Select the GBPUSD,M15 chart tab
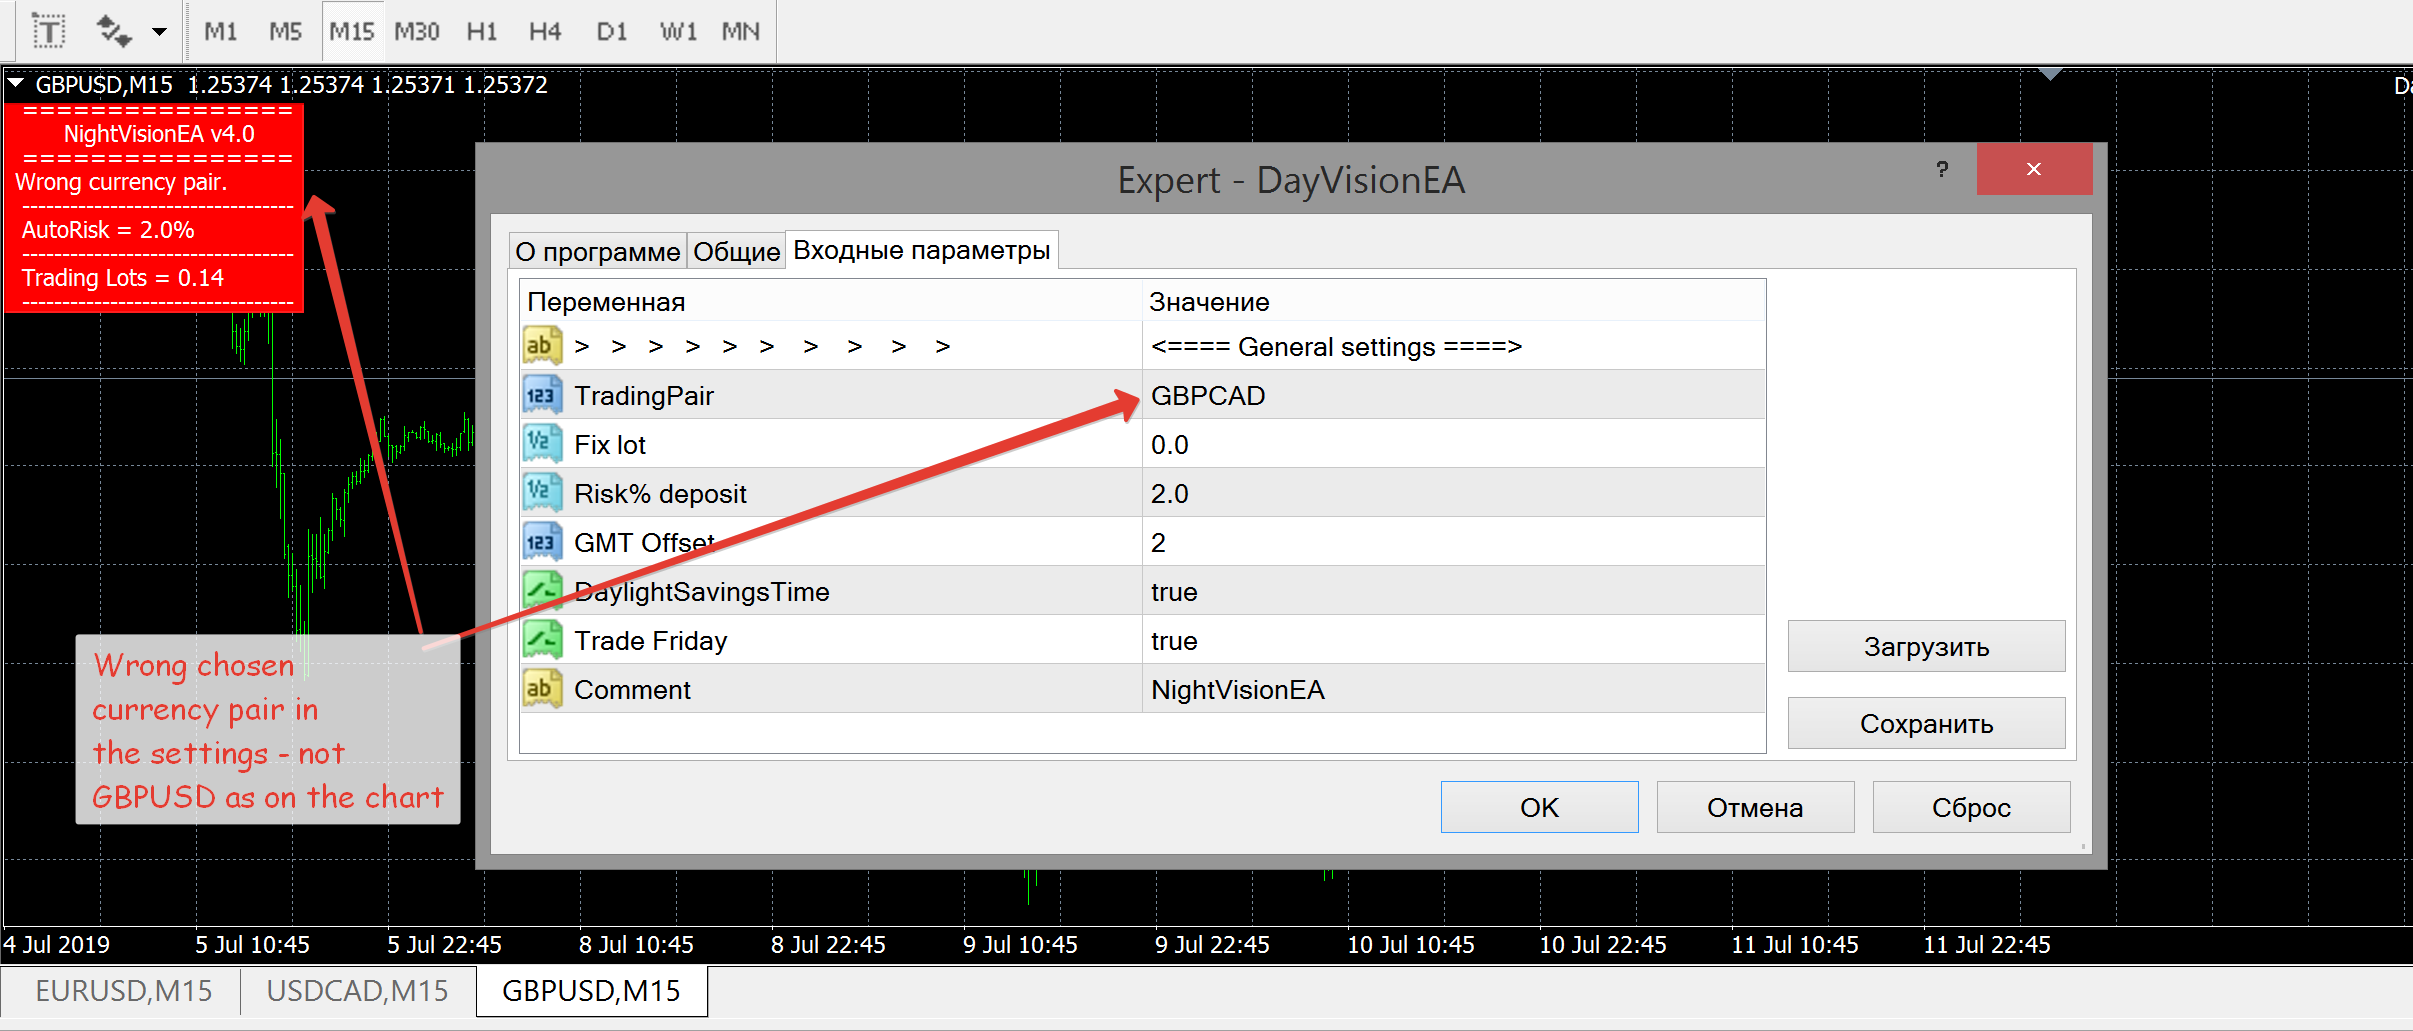Viewport: 2413px width, 1031px height. pos(591,991)
